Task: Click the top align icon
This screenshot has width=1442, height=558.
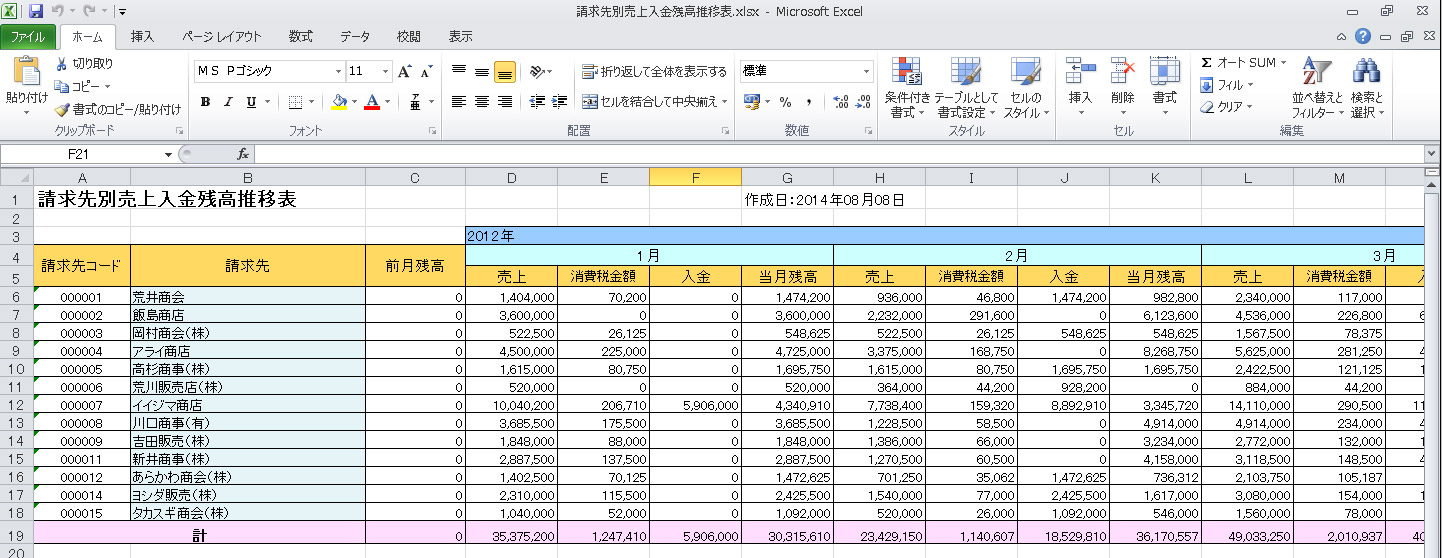Action: (x=459, y=71)
